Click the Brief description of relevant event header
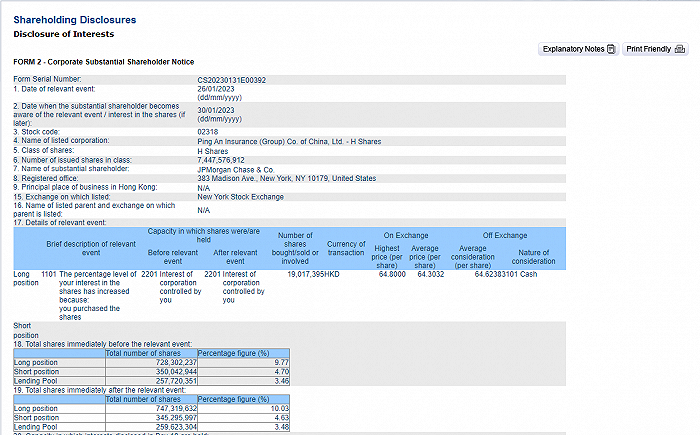 91,248
